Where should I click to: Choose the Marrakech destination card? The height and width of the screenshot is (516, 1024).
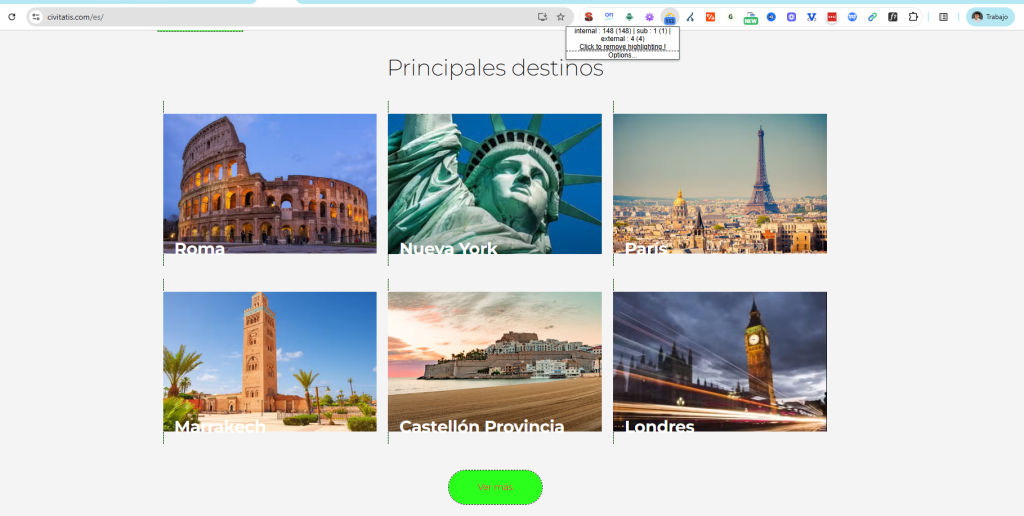coord(270,361)
